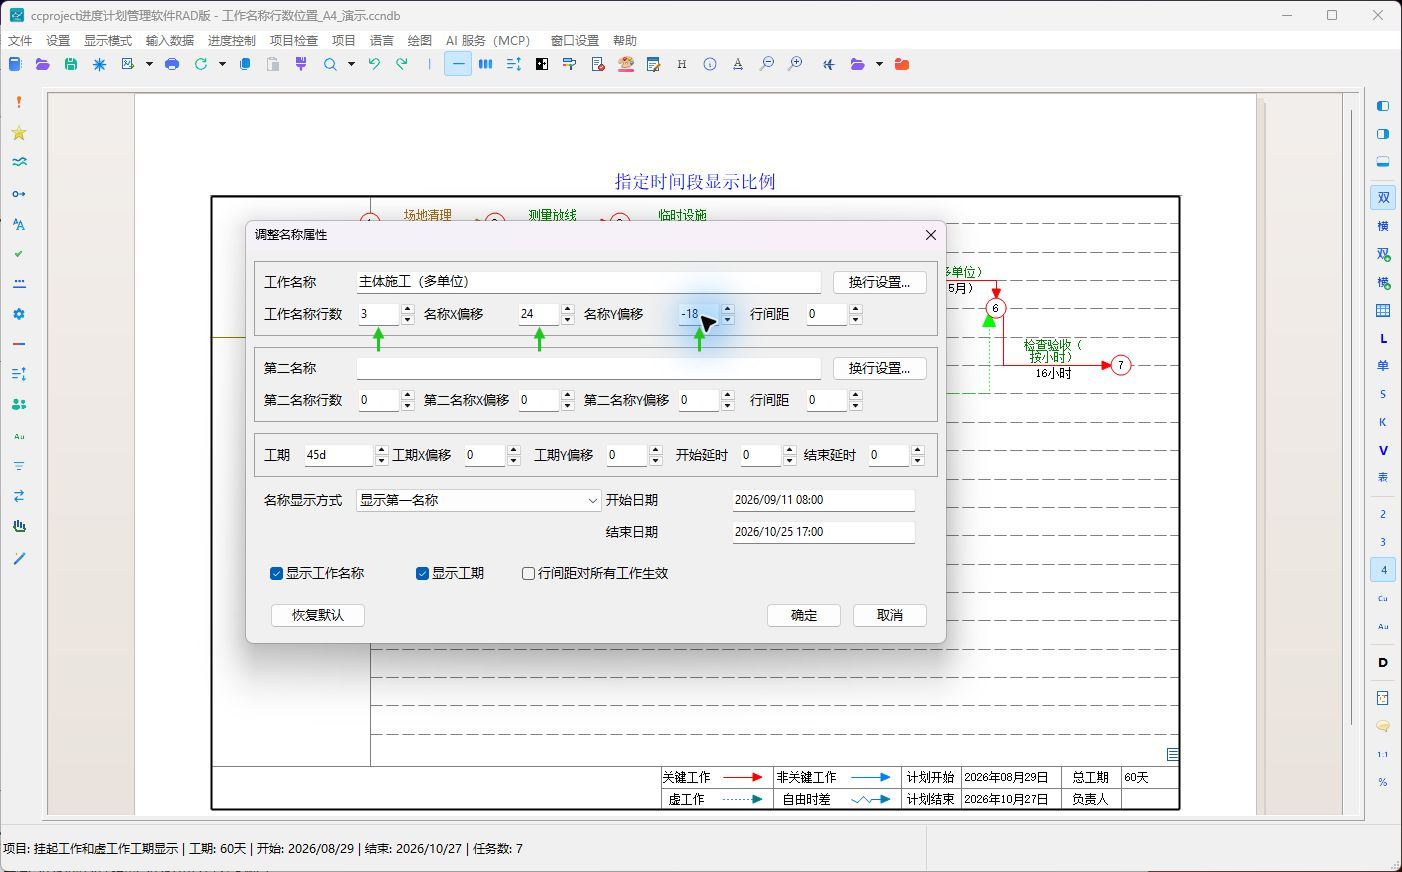Click the 恢复默认 button
1402x872 pixels.
(x=318, y=615)
